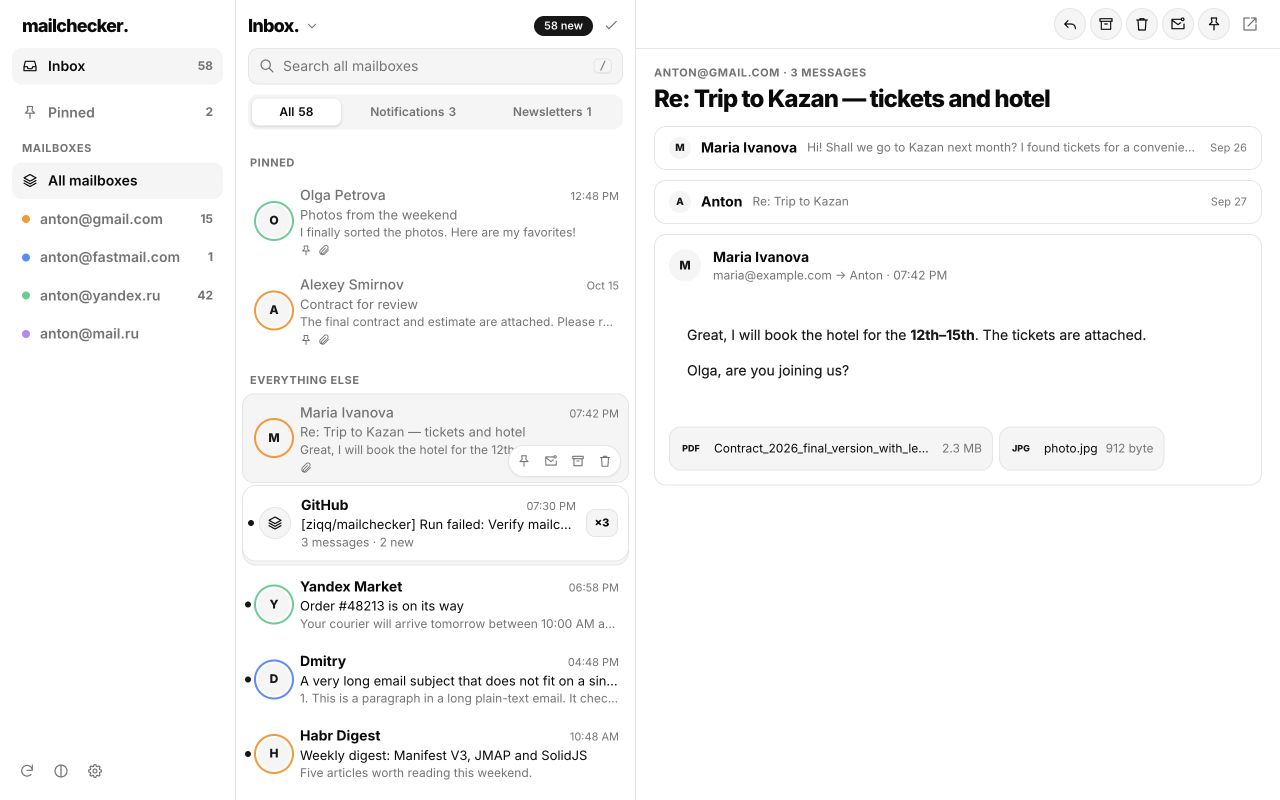This screenshot has height=800, width=1280.
Task: Click Maria Ivanova's M avatar in open message
Action: 685,265
